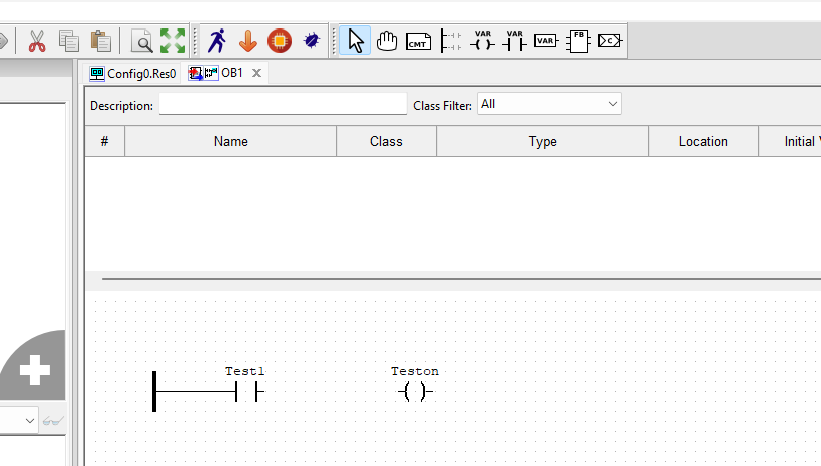This screenshot has width=821, height=466.
Task: Click the Paste clipboard icon
Action: pyautogui.click(x=100, y=41)
